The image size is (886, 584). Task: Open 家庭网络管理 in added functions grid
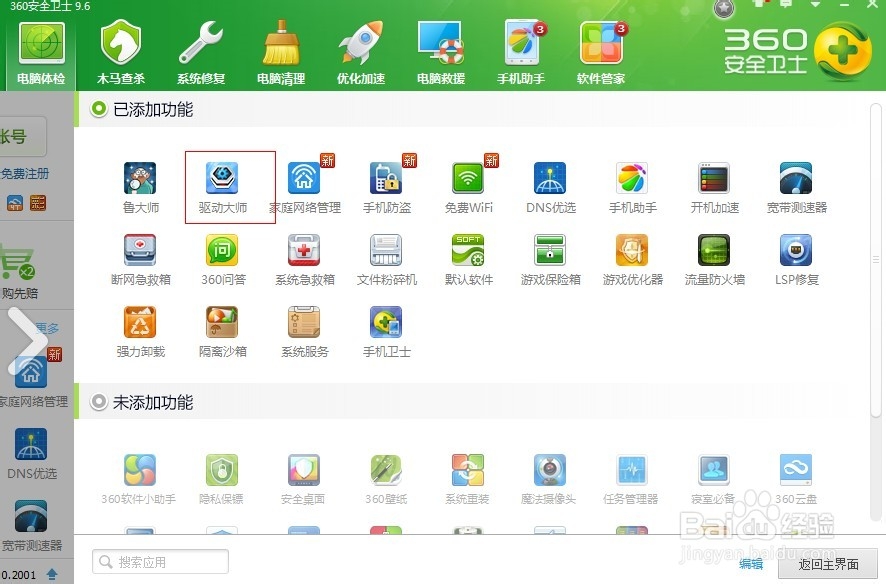pyautogui.click(x=305, y=188)
